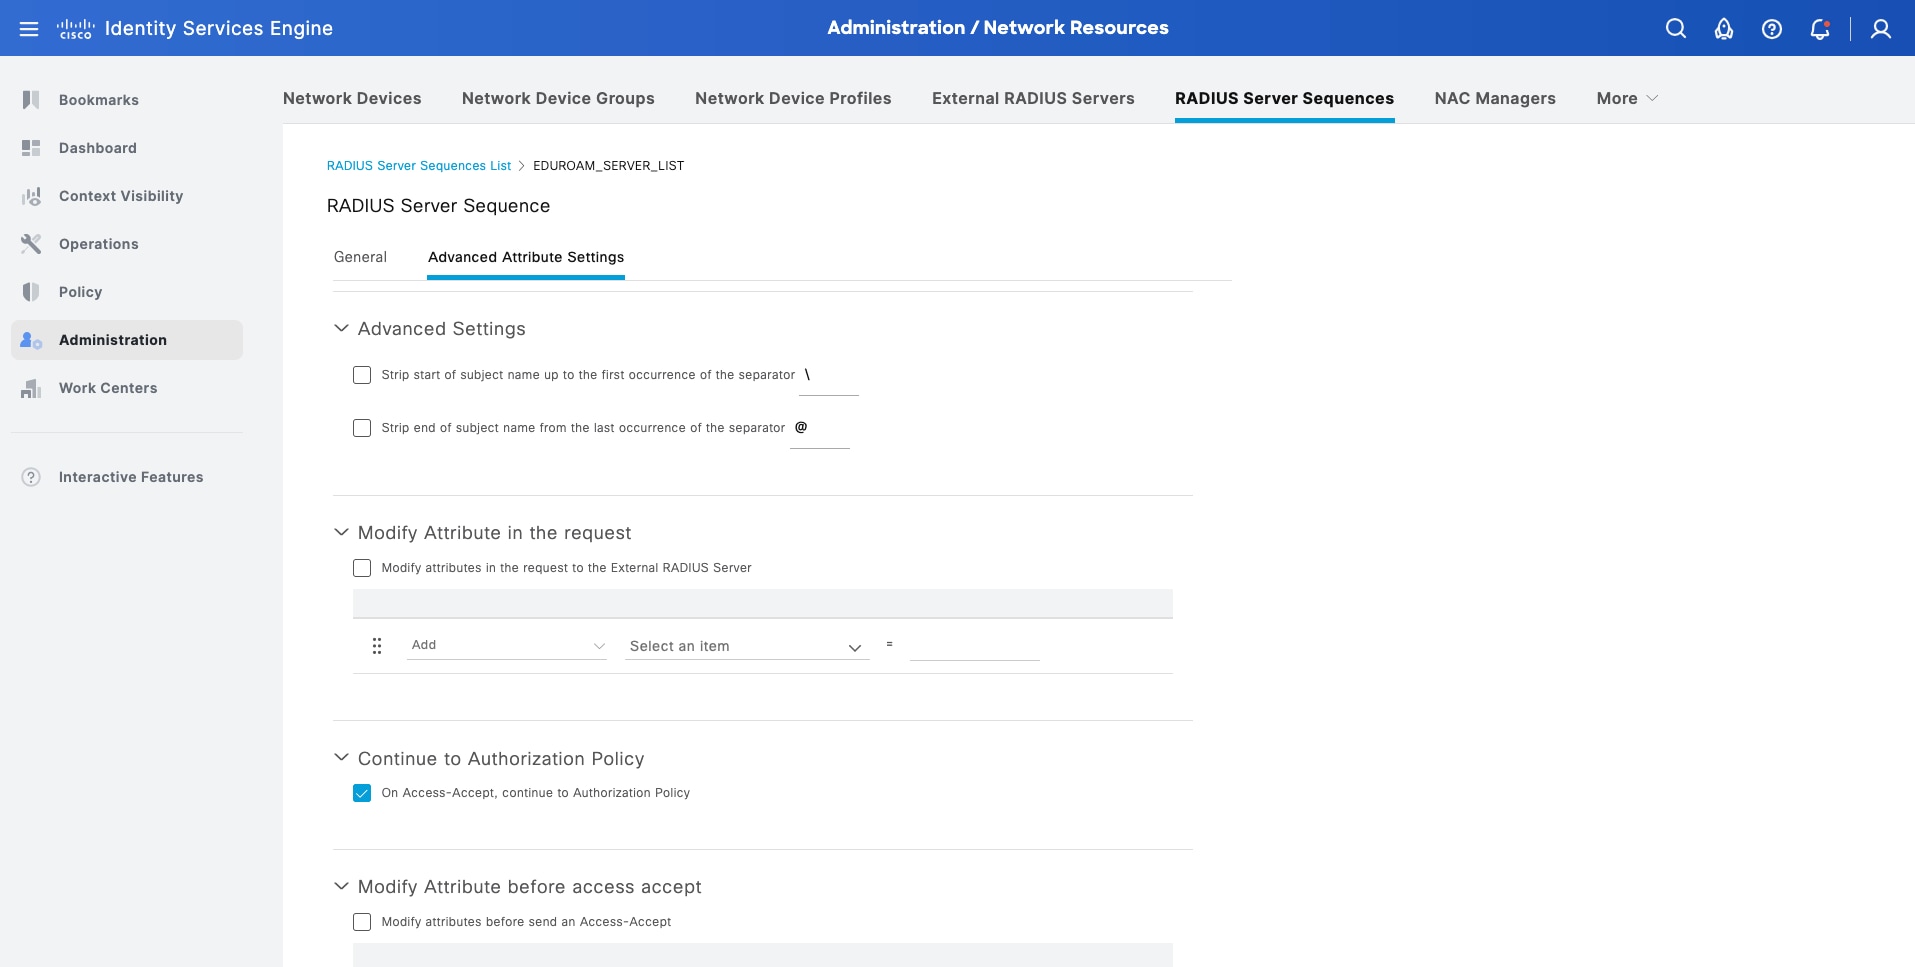Click the search magnifier icon
1915x967 pixels.
point(1676,29)
